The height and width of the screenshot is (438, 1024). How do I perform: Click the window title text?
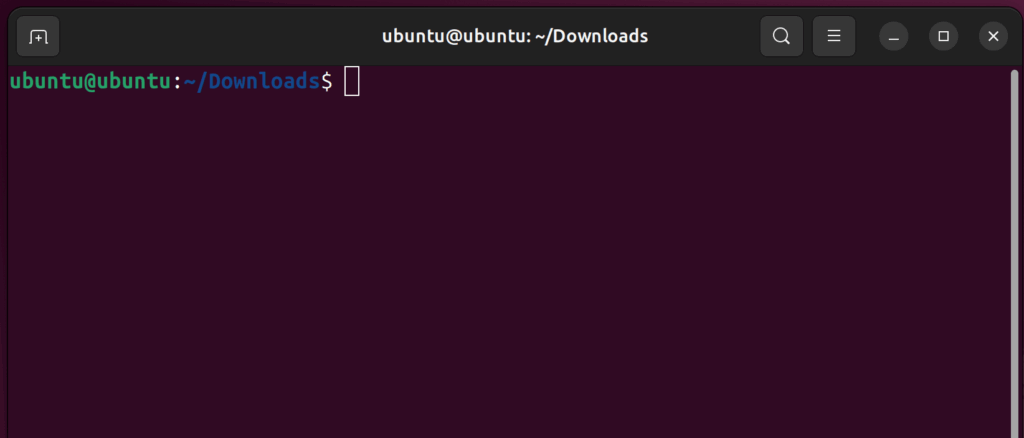pos(515,36)
